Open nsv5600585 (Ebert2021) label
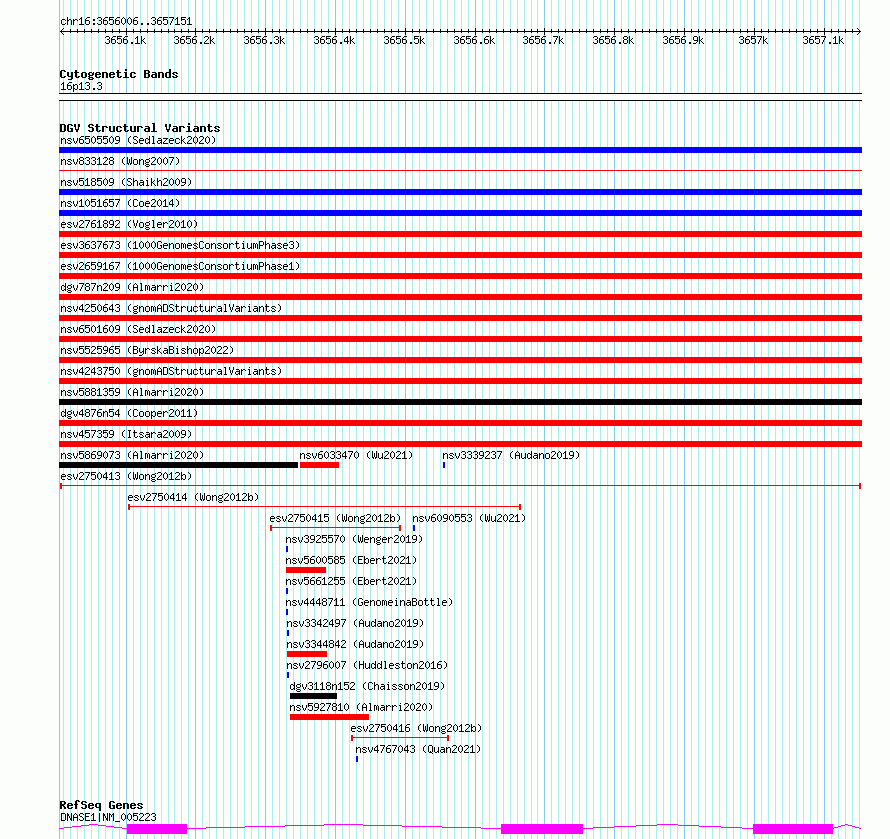The width and height of the screenshot is (890, 839). click(351, 560)
